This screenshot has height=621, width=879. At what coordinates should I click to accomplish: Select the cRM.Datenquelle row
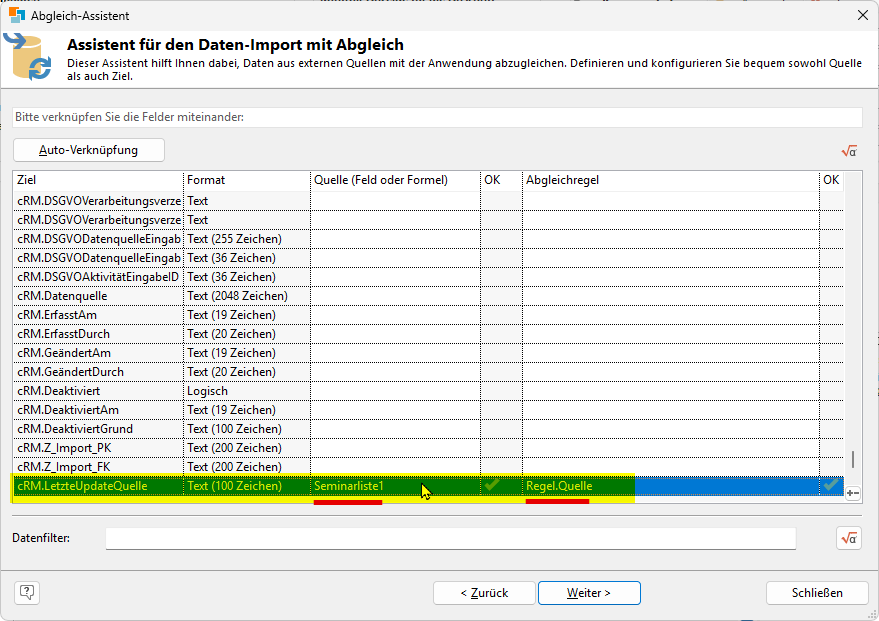pos(97,296)
